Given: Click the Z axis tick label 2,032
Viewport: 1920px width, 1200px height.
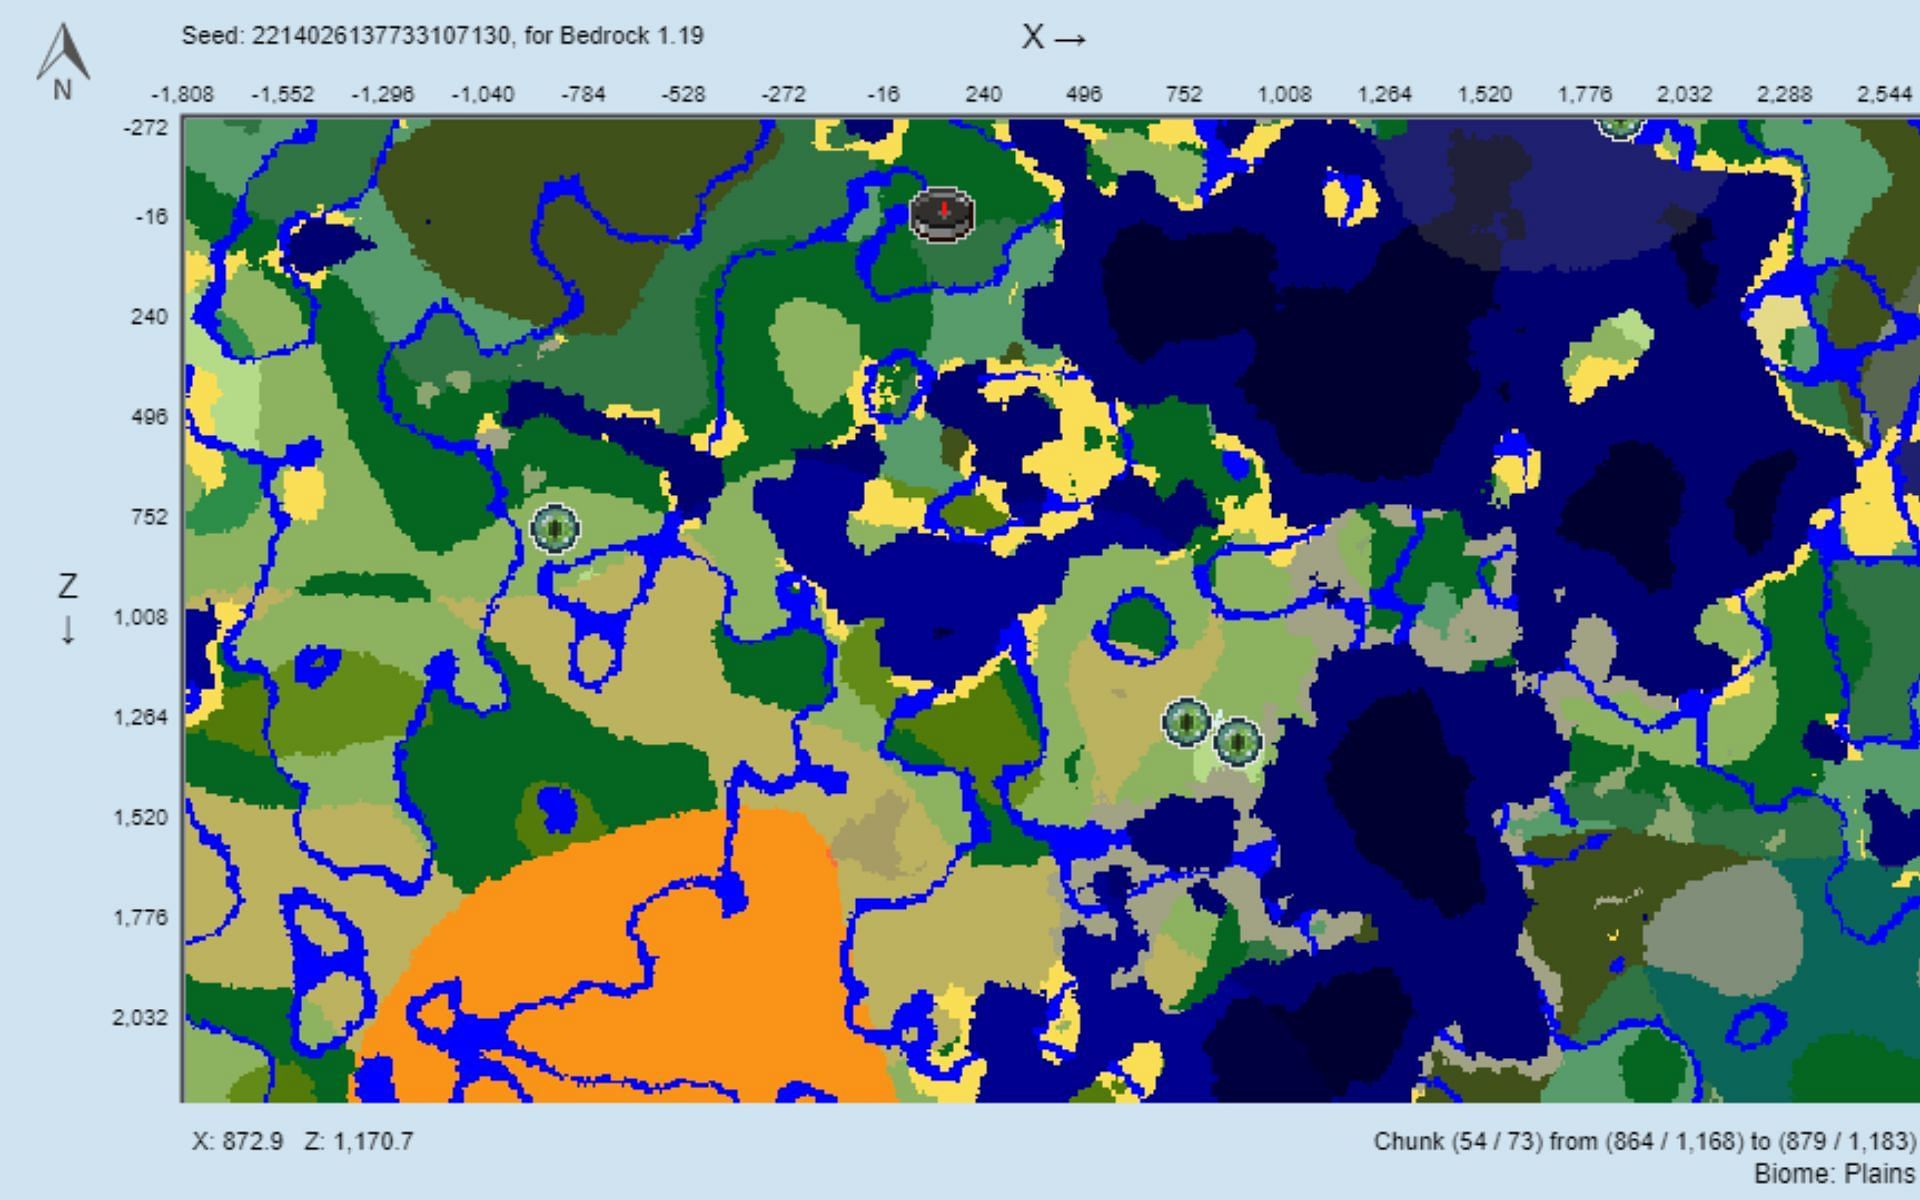Looking at the screenshot, I should (x=141, y=1017).
